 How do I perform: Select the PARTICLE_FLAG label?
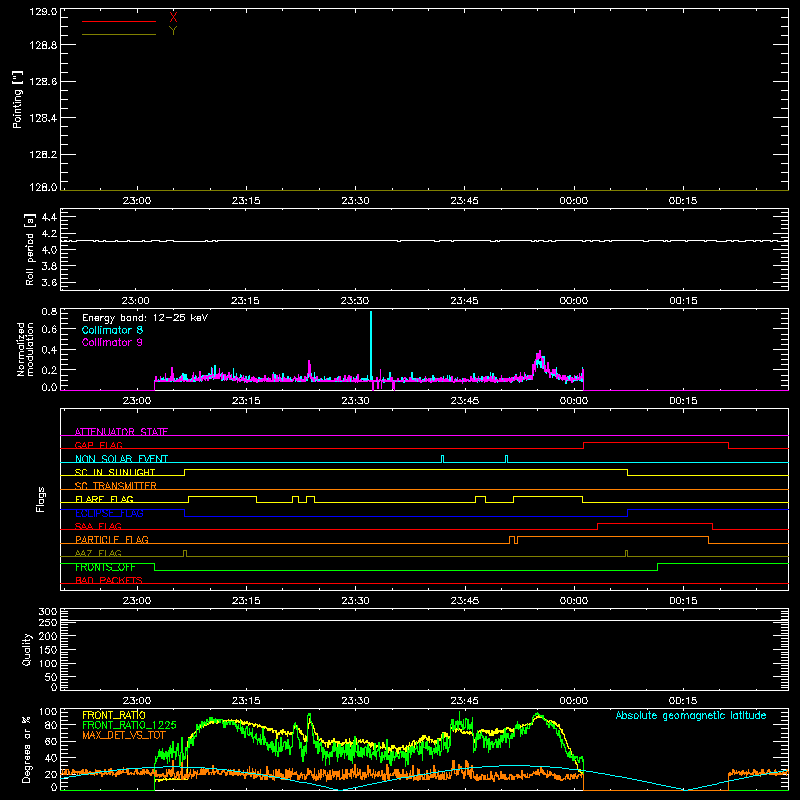[x=112, y=540]
